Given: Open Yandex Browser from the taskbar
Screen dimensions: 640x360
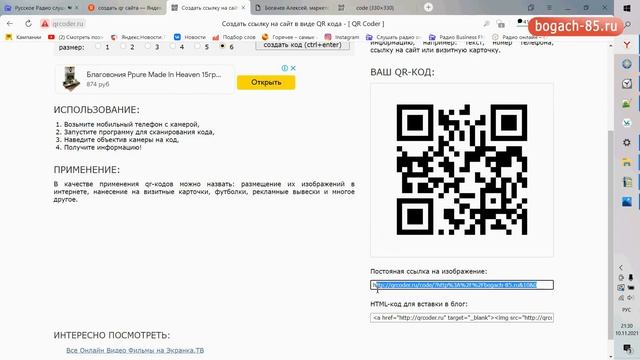Looking at the screenshot, I should click(x=627, y=44).
